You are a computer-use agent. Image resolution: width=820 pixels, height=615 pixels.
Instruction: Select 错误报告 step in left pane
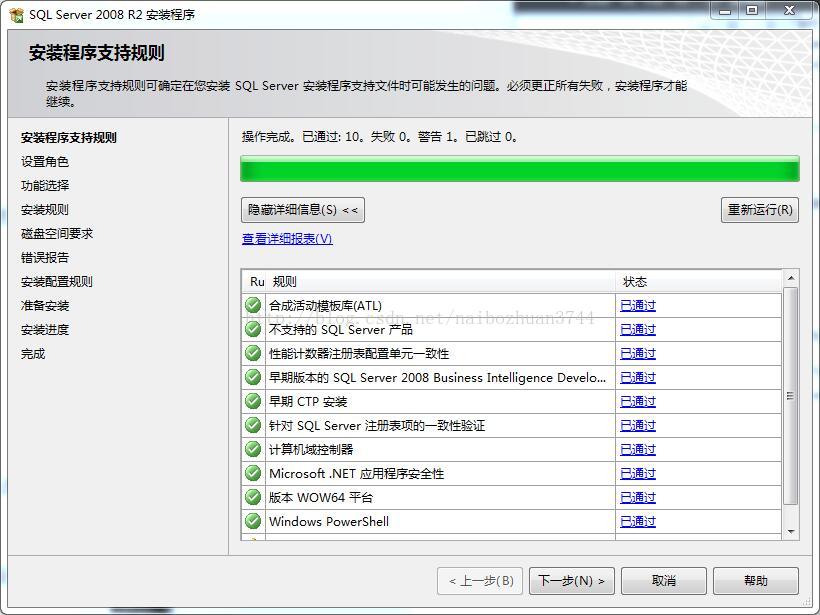pos(45,258)
